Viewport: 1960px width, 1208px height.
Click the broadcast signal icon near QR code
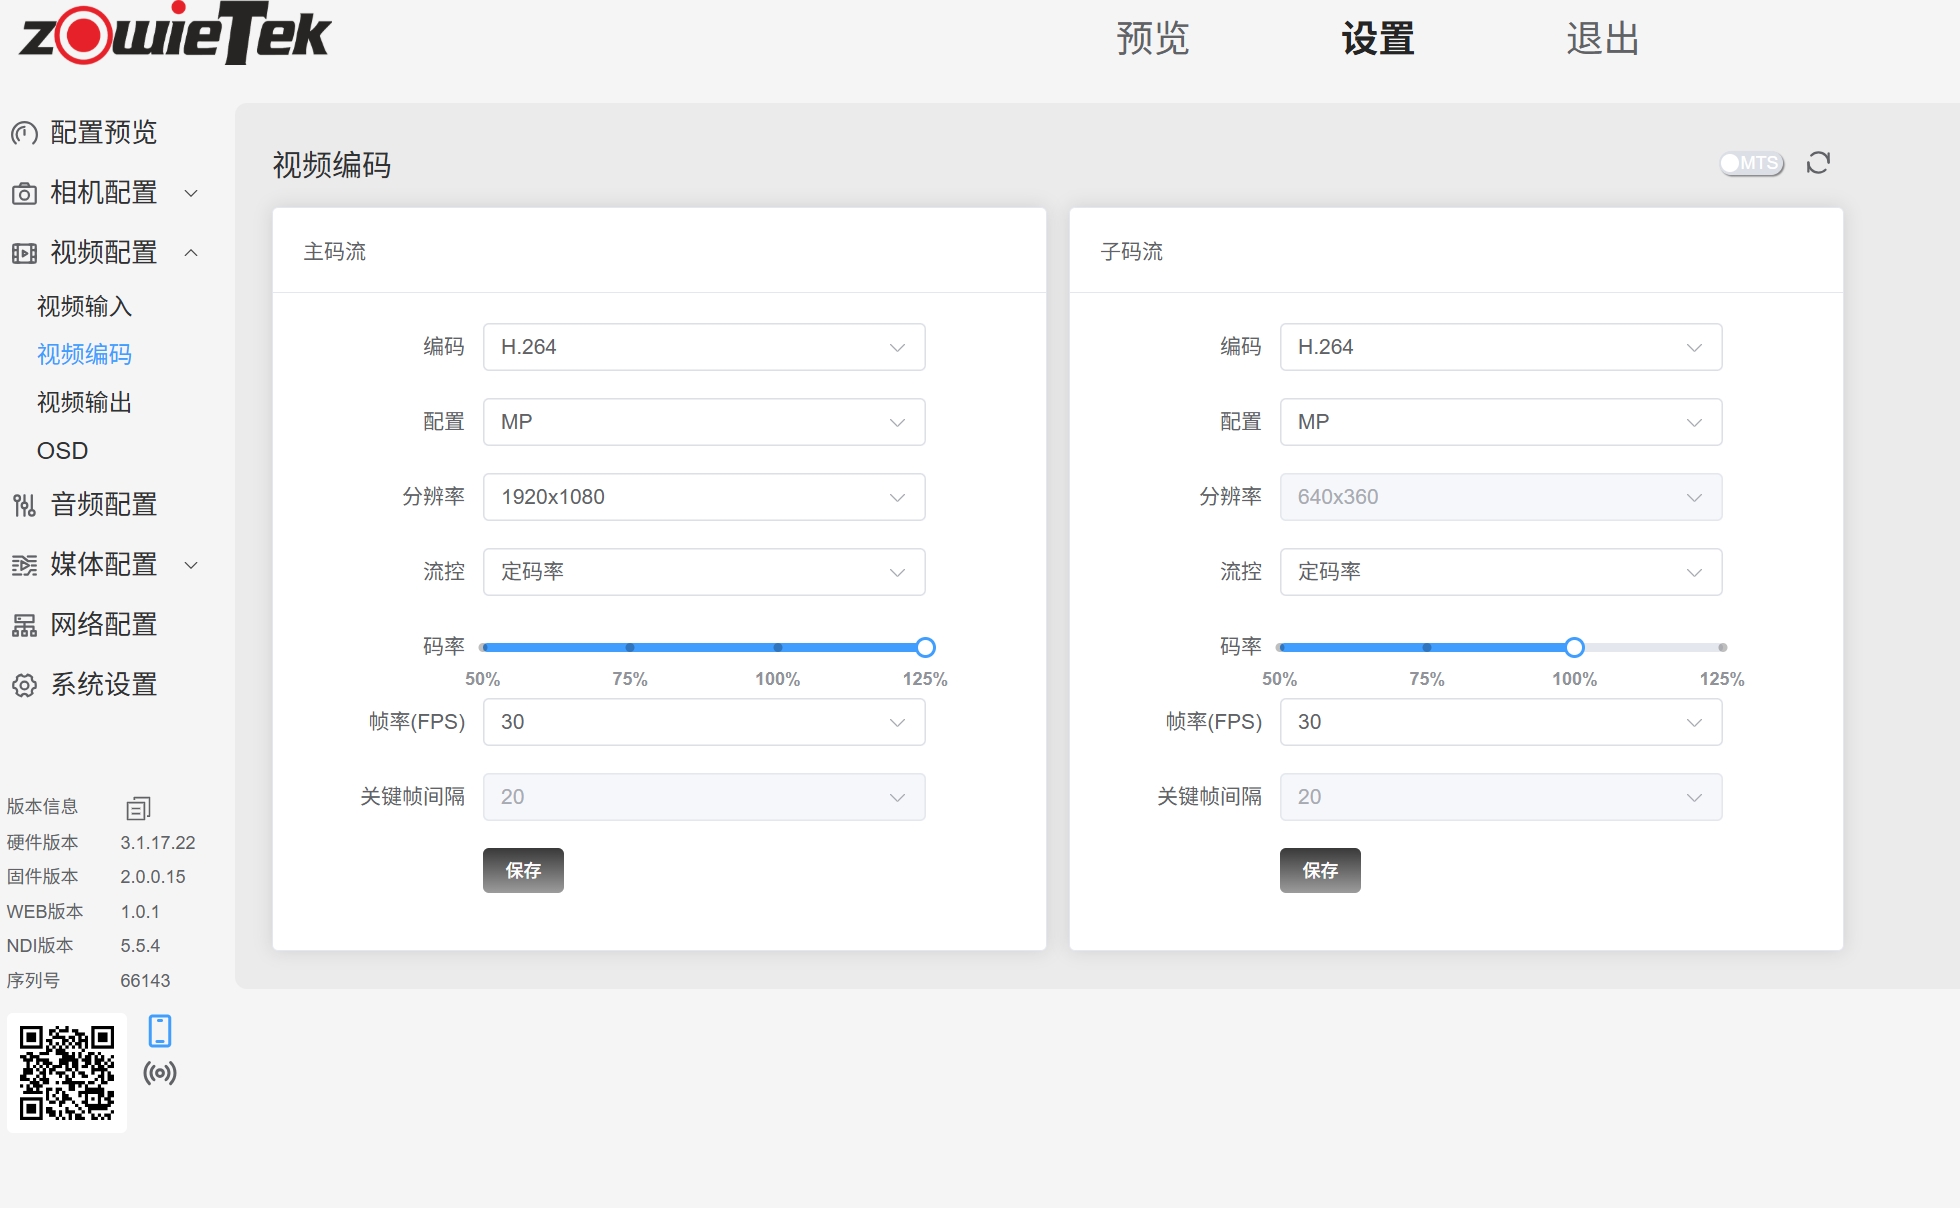[x=160, y=1073]
